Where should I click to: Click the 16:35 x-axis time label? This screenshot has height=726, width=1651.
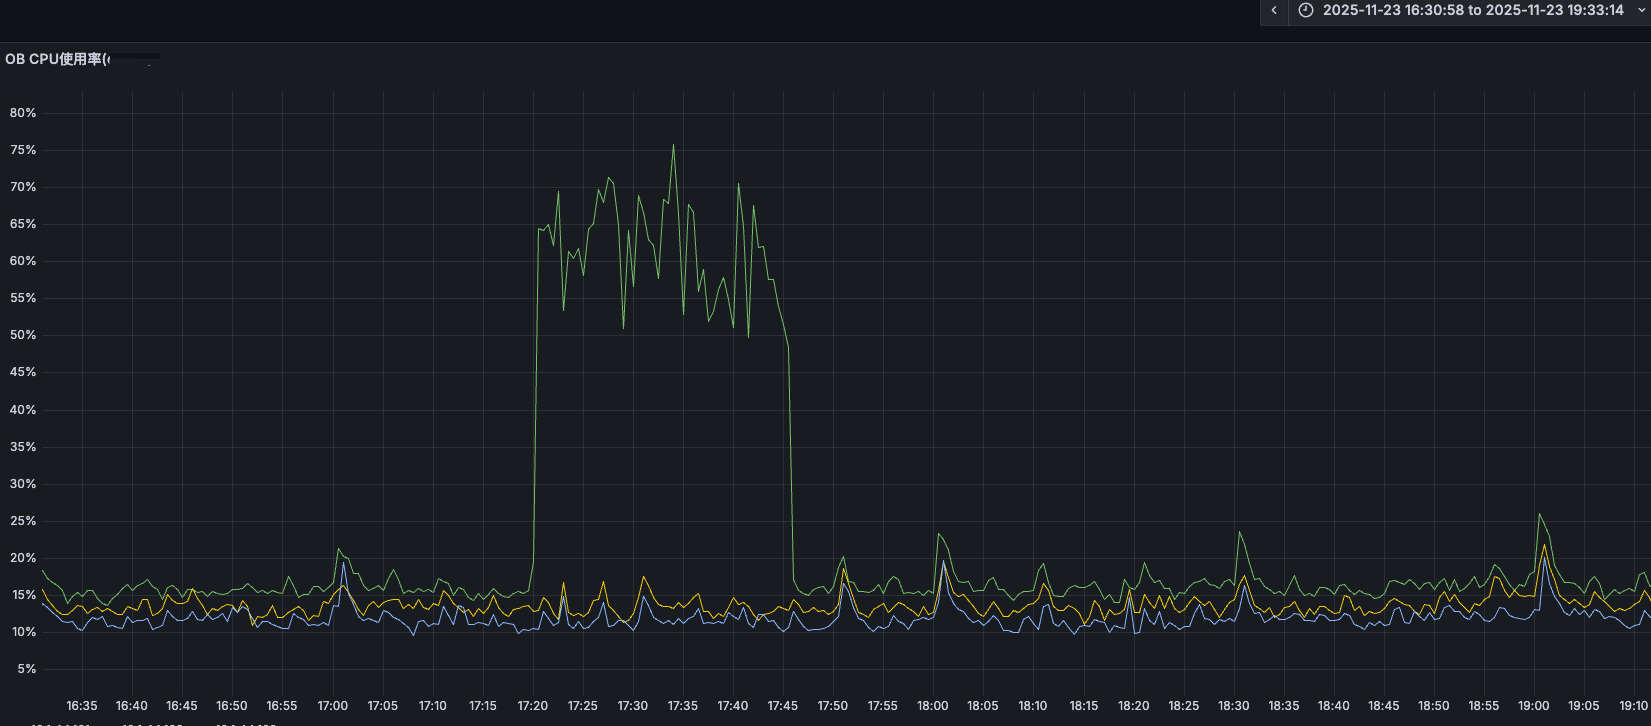[x=82, y=706]
